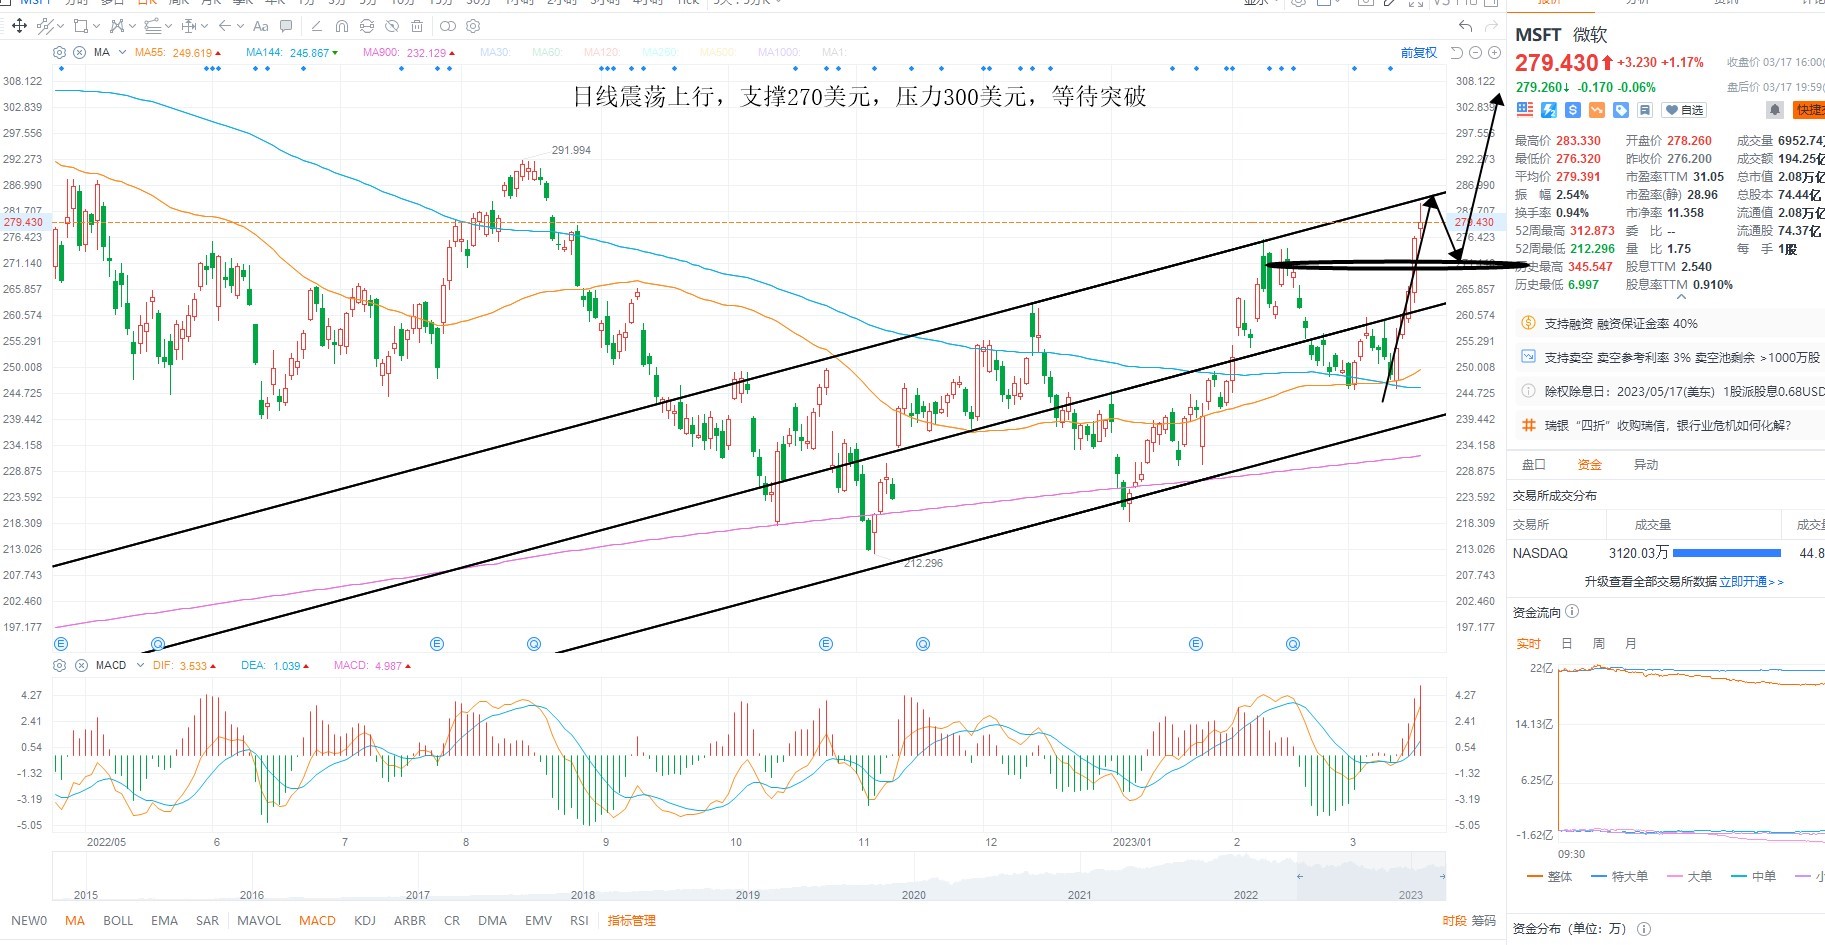This screenshot has width=1825, height=945.
Task: Click the blue price tag stock badge
Action: click(1621, 110)
